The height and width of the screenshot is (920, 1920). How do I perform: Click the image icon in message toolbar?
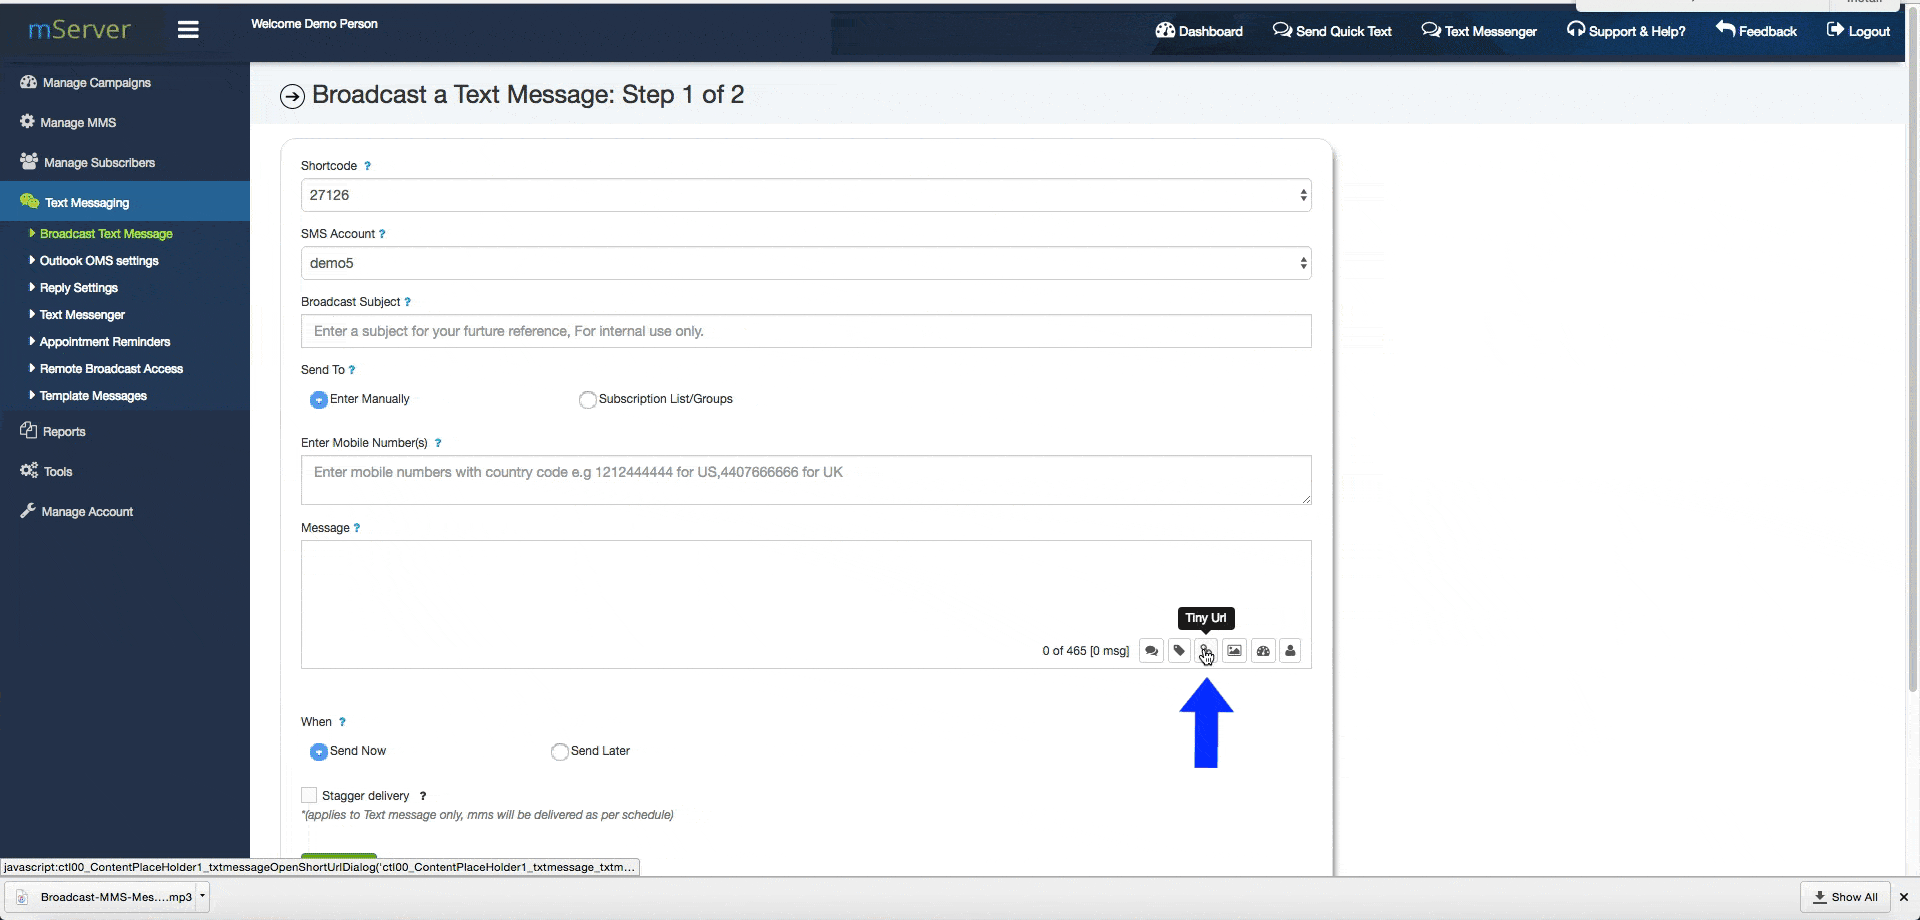click(x=1234, y=651)
